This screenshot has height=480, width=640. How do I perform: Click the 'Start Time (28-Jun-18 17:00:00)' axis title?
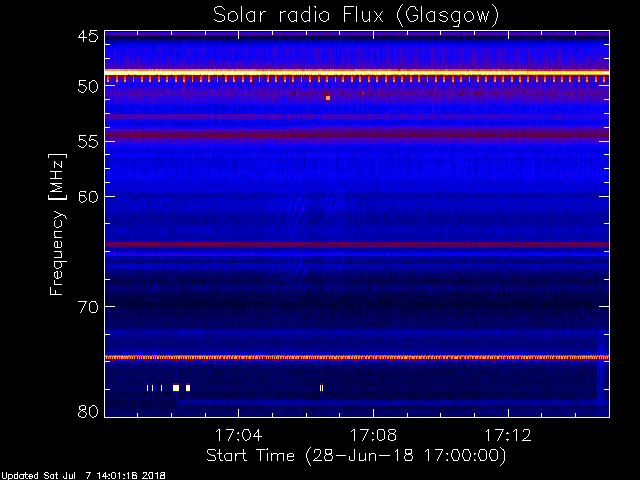click(x=356, y=456)
